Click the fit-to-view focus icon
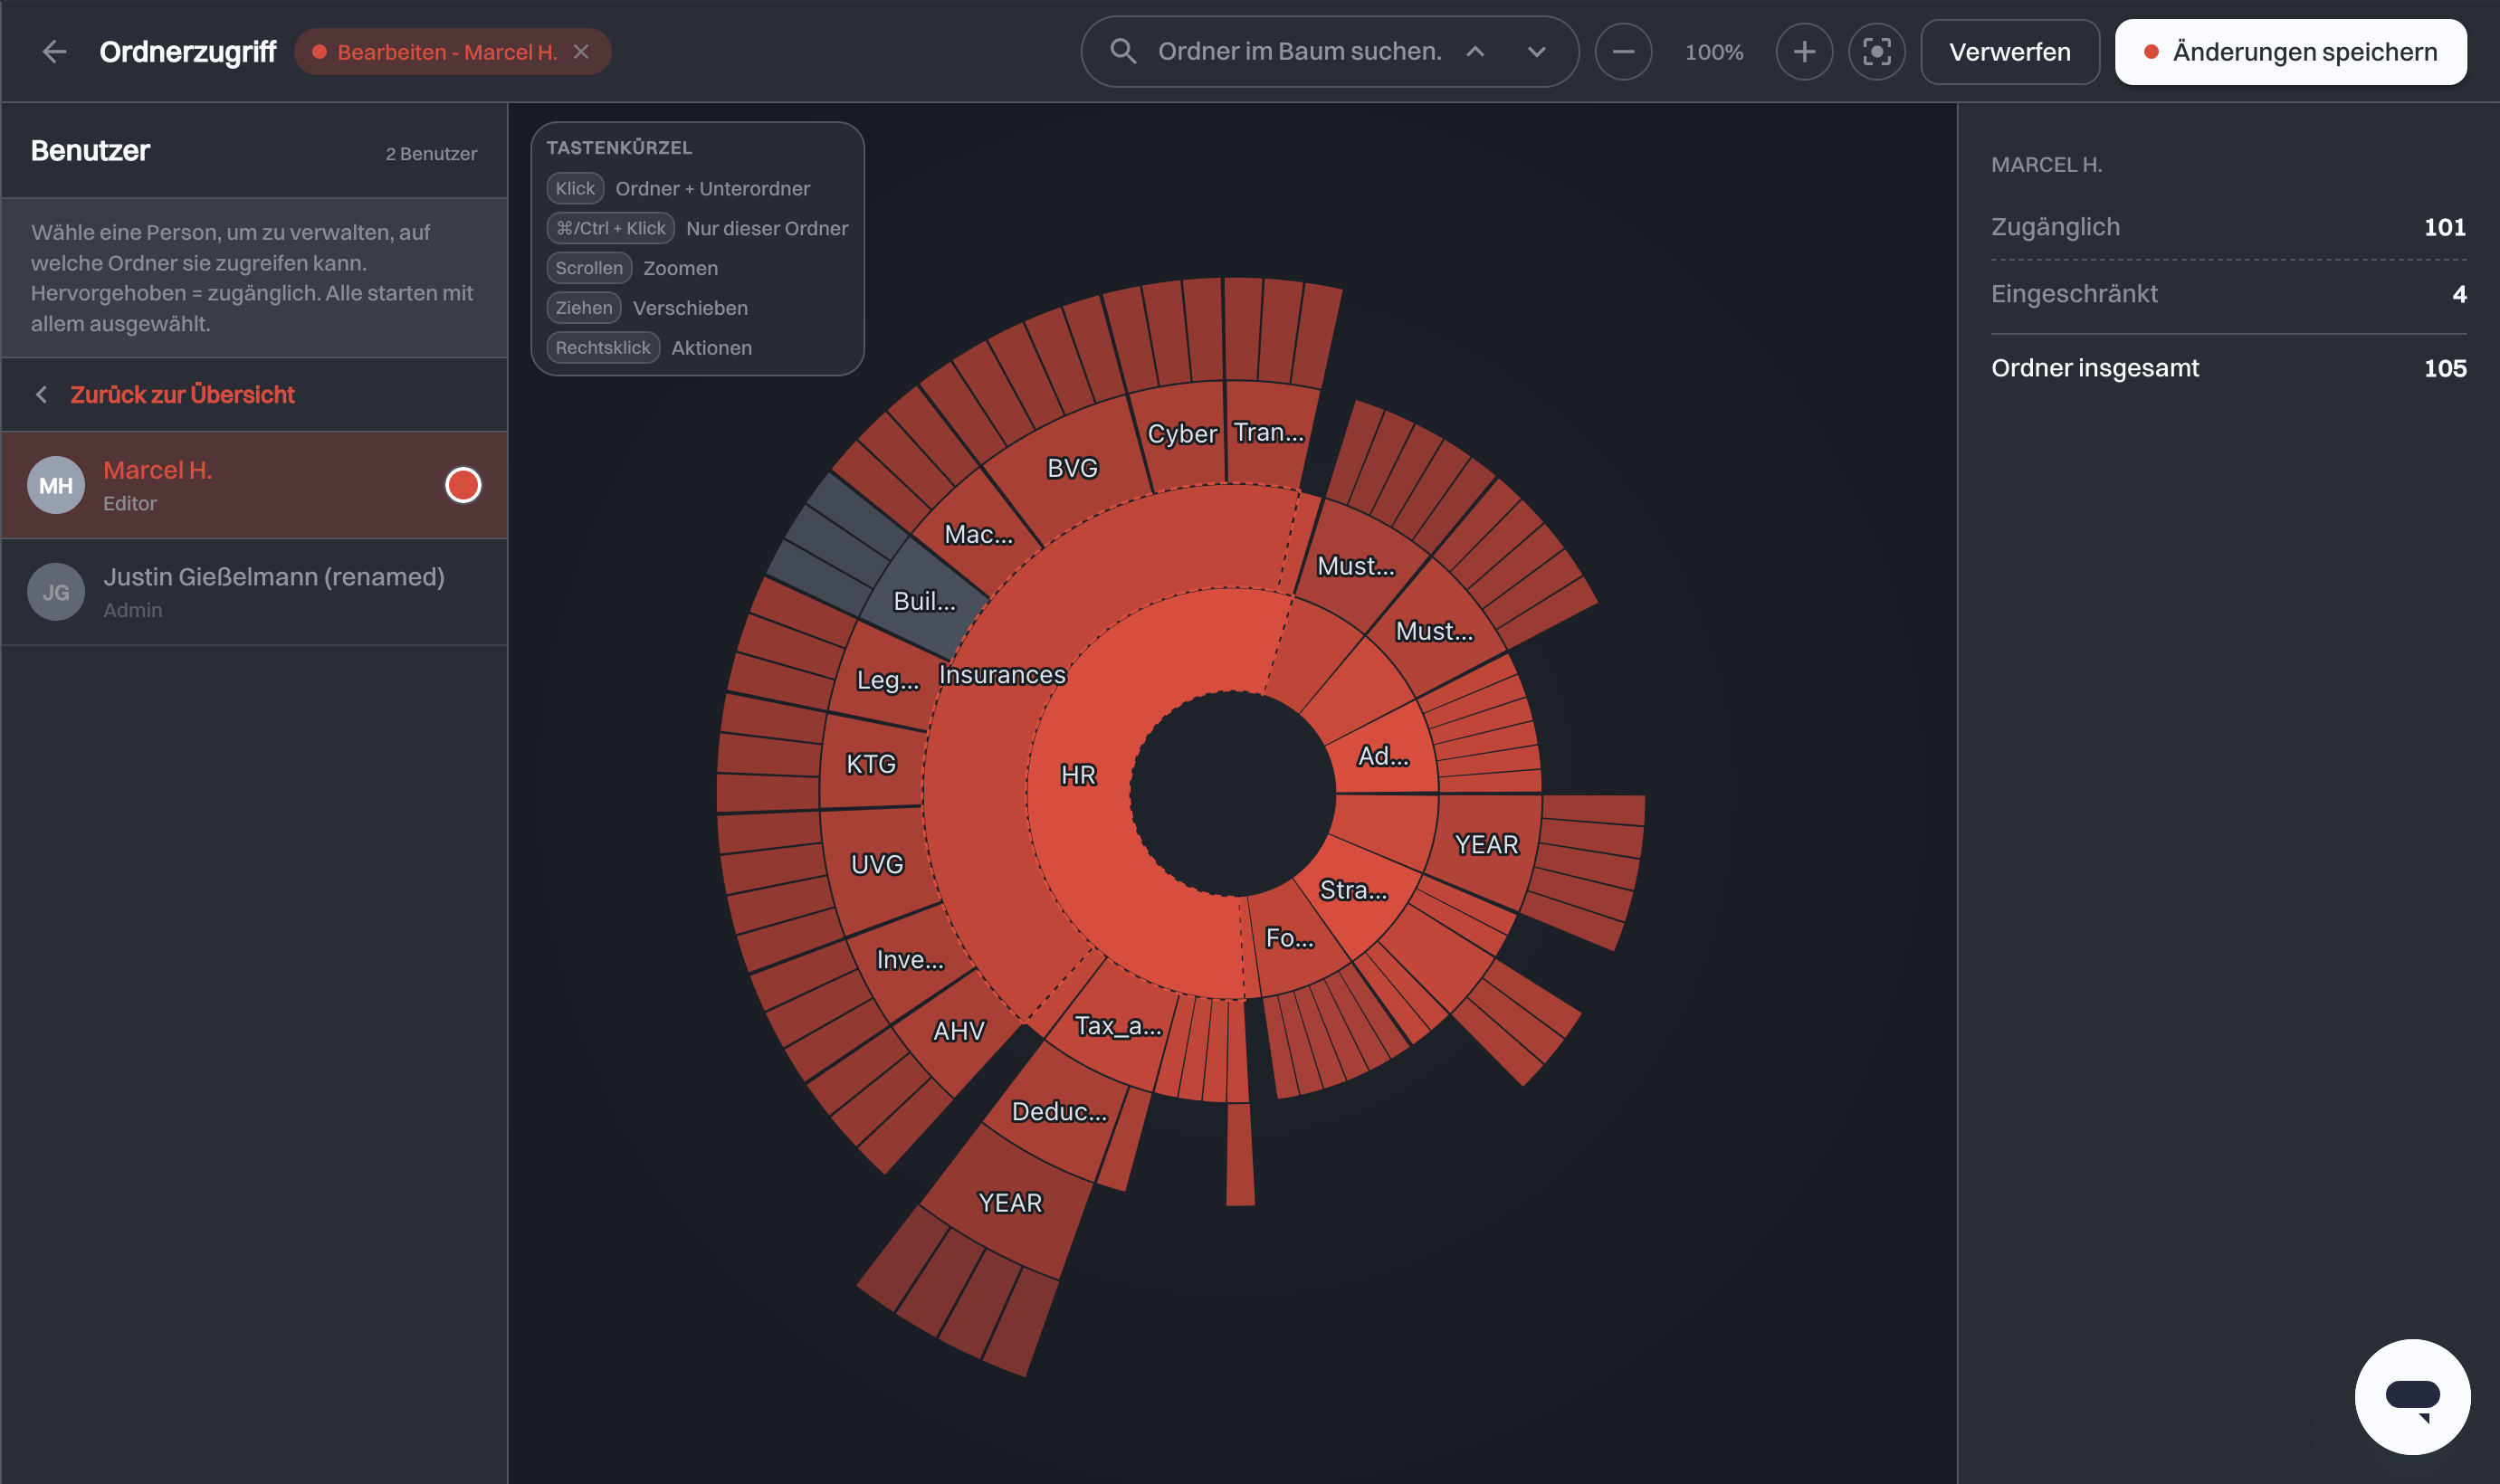Image resolution: width=2500 pixels, height=1484 pixels. [1877, 51]
